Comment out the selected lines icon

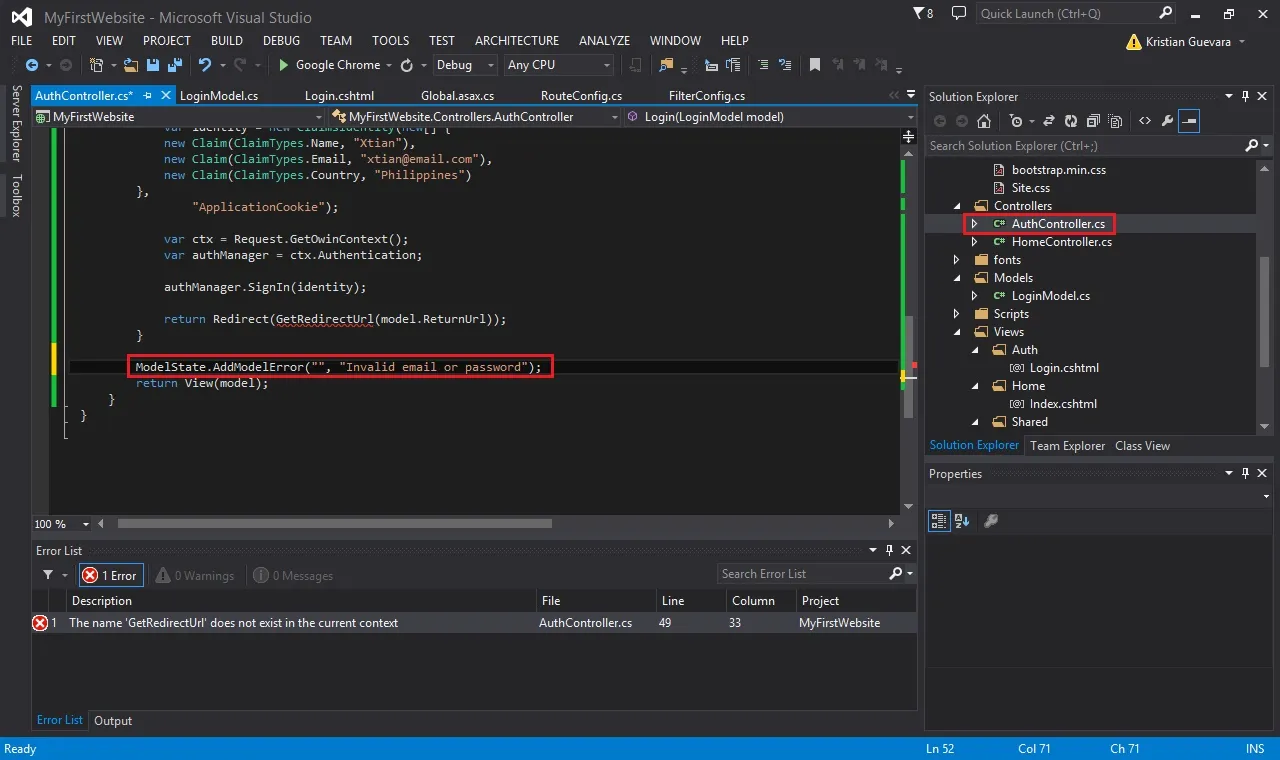point(763,65)
